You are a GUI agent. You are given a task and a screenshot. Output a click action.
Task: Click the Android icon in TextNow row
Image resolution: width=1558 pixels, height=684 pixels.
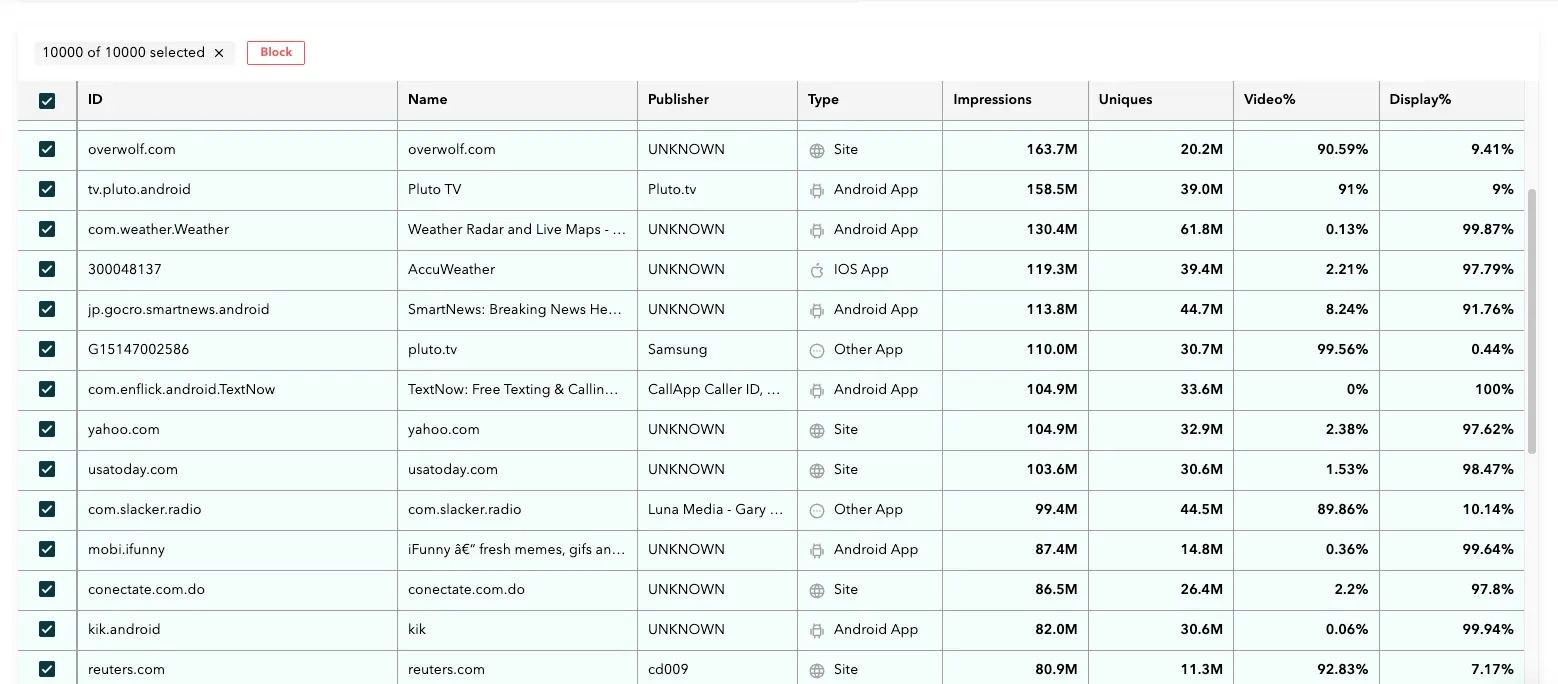click(817, 390)
